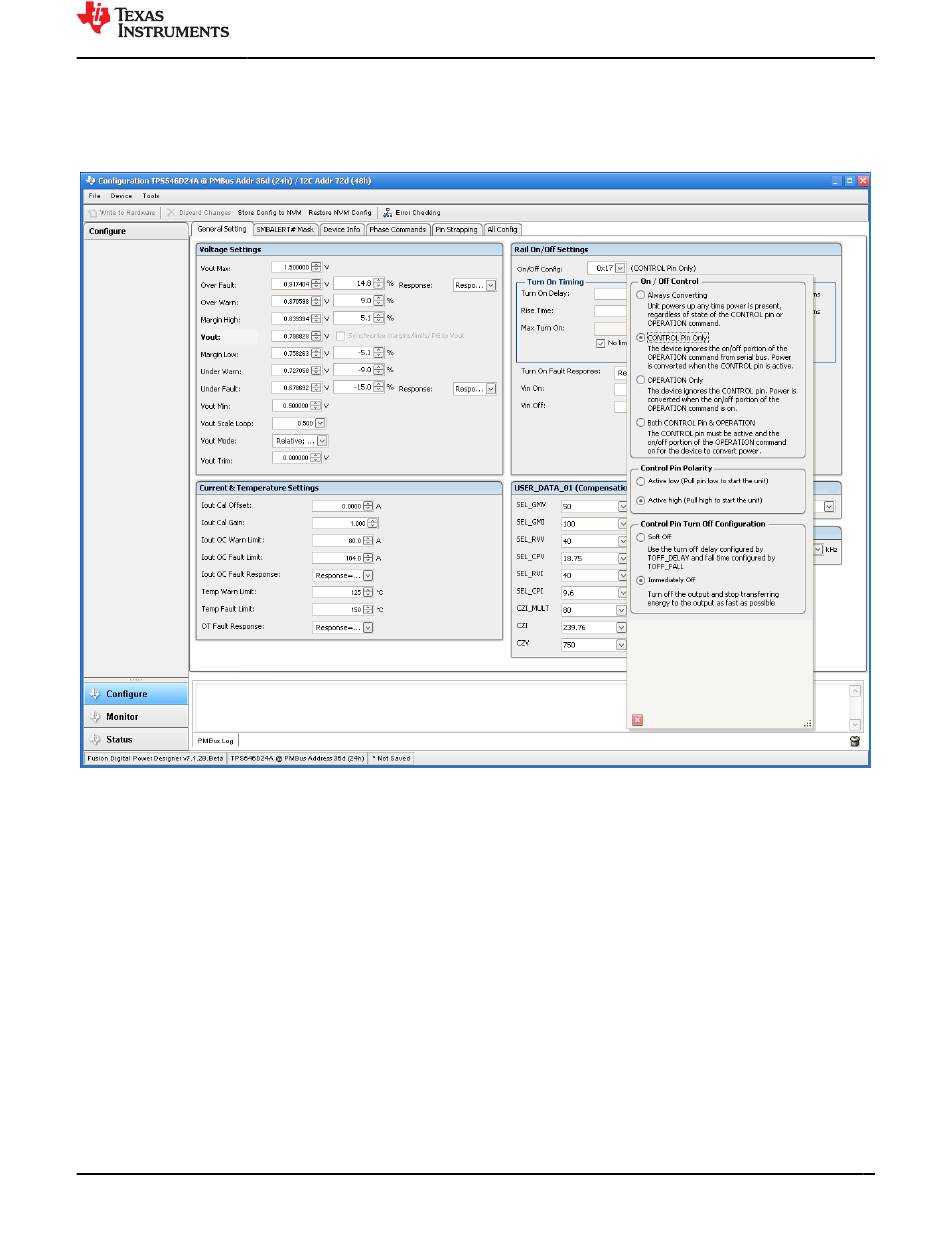
Task: Click the Error Checking toolbar icon
Action: [387, 212]
